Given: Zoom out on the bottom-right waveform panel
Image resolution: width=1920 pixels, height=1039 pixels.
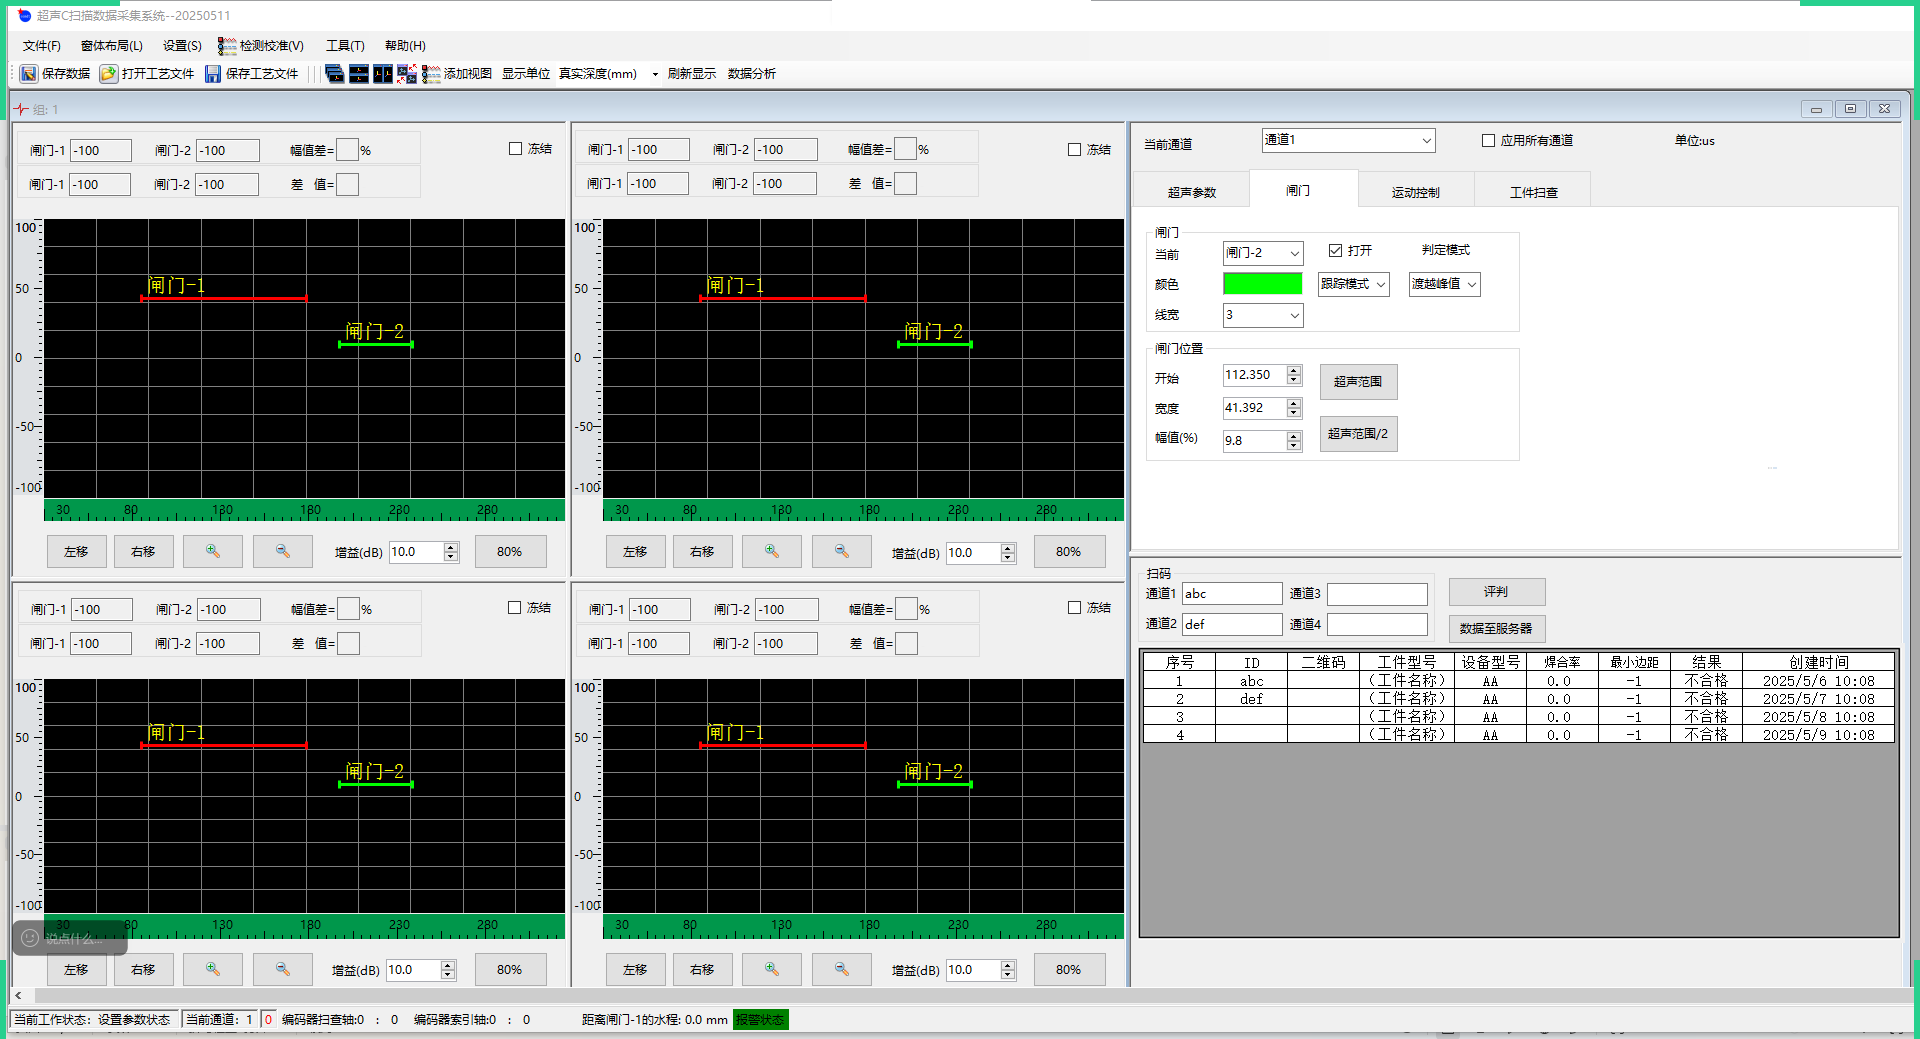Looking at the screenshot, I should pos(842,970).
